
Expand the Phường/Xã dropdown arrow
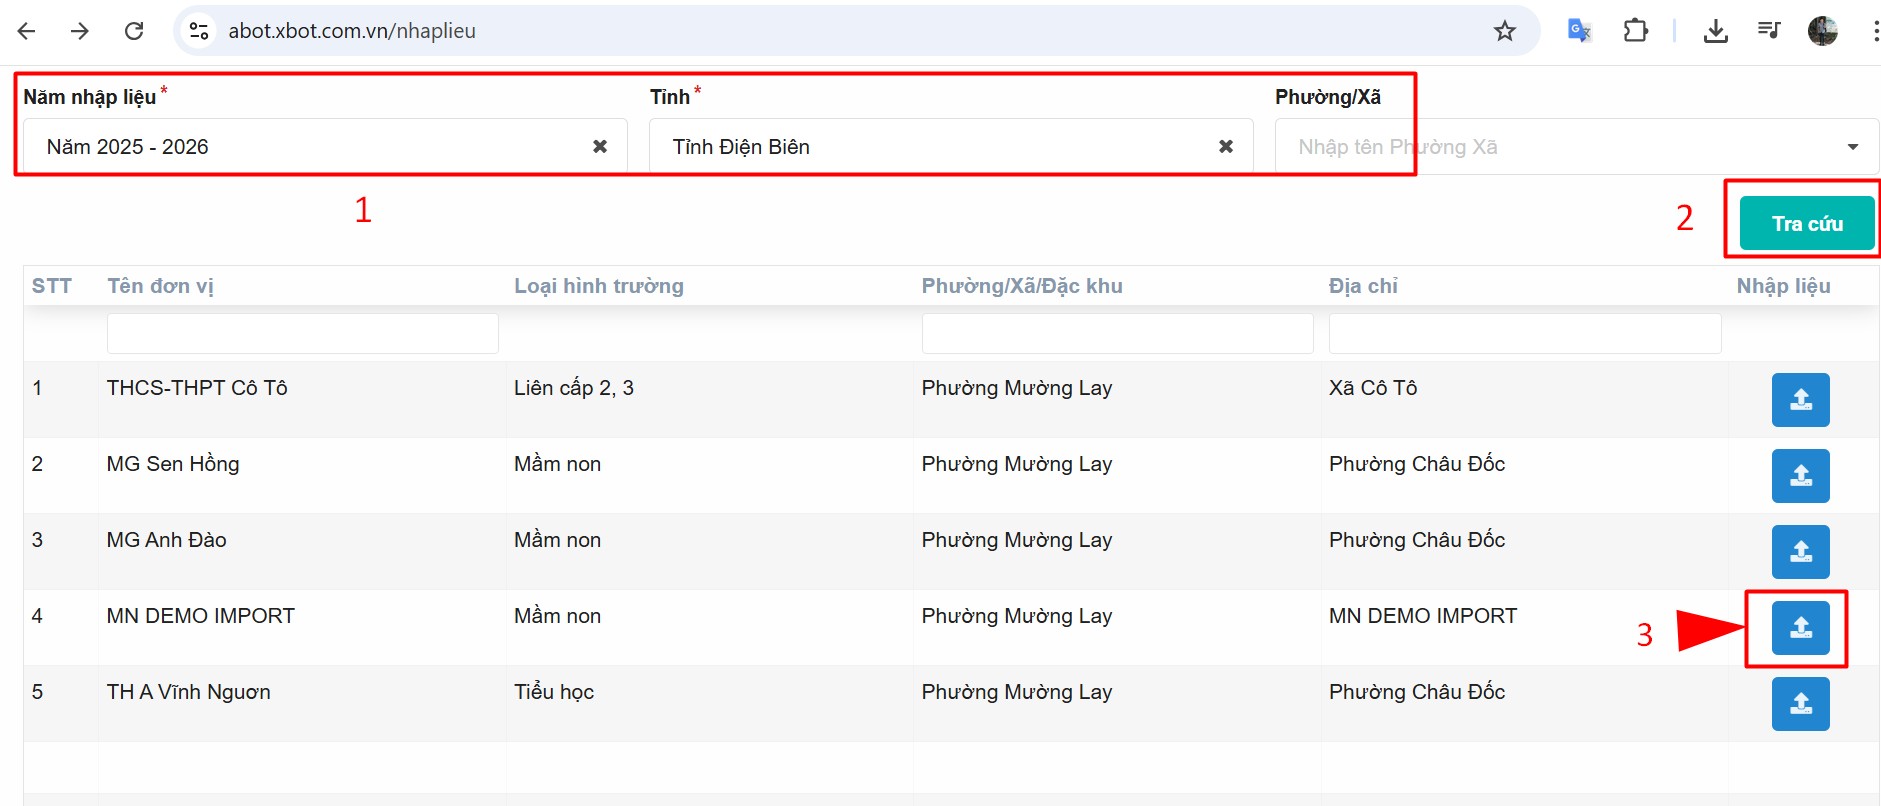(1852, 147)
